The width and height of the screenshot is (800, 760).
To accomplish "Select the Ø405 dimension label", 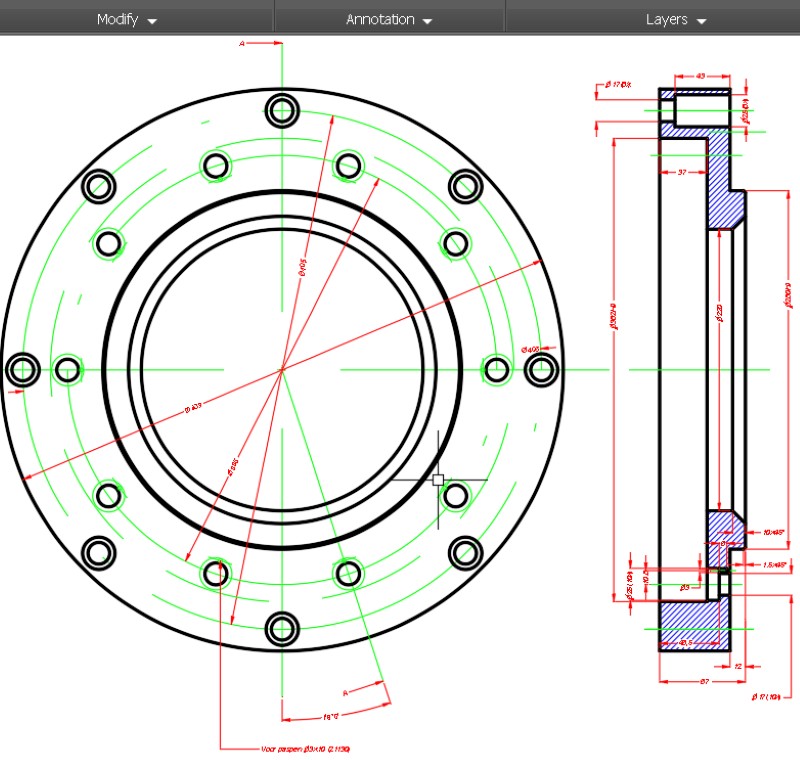I will (531, 349).
